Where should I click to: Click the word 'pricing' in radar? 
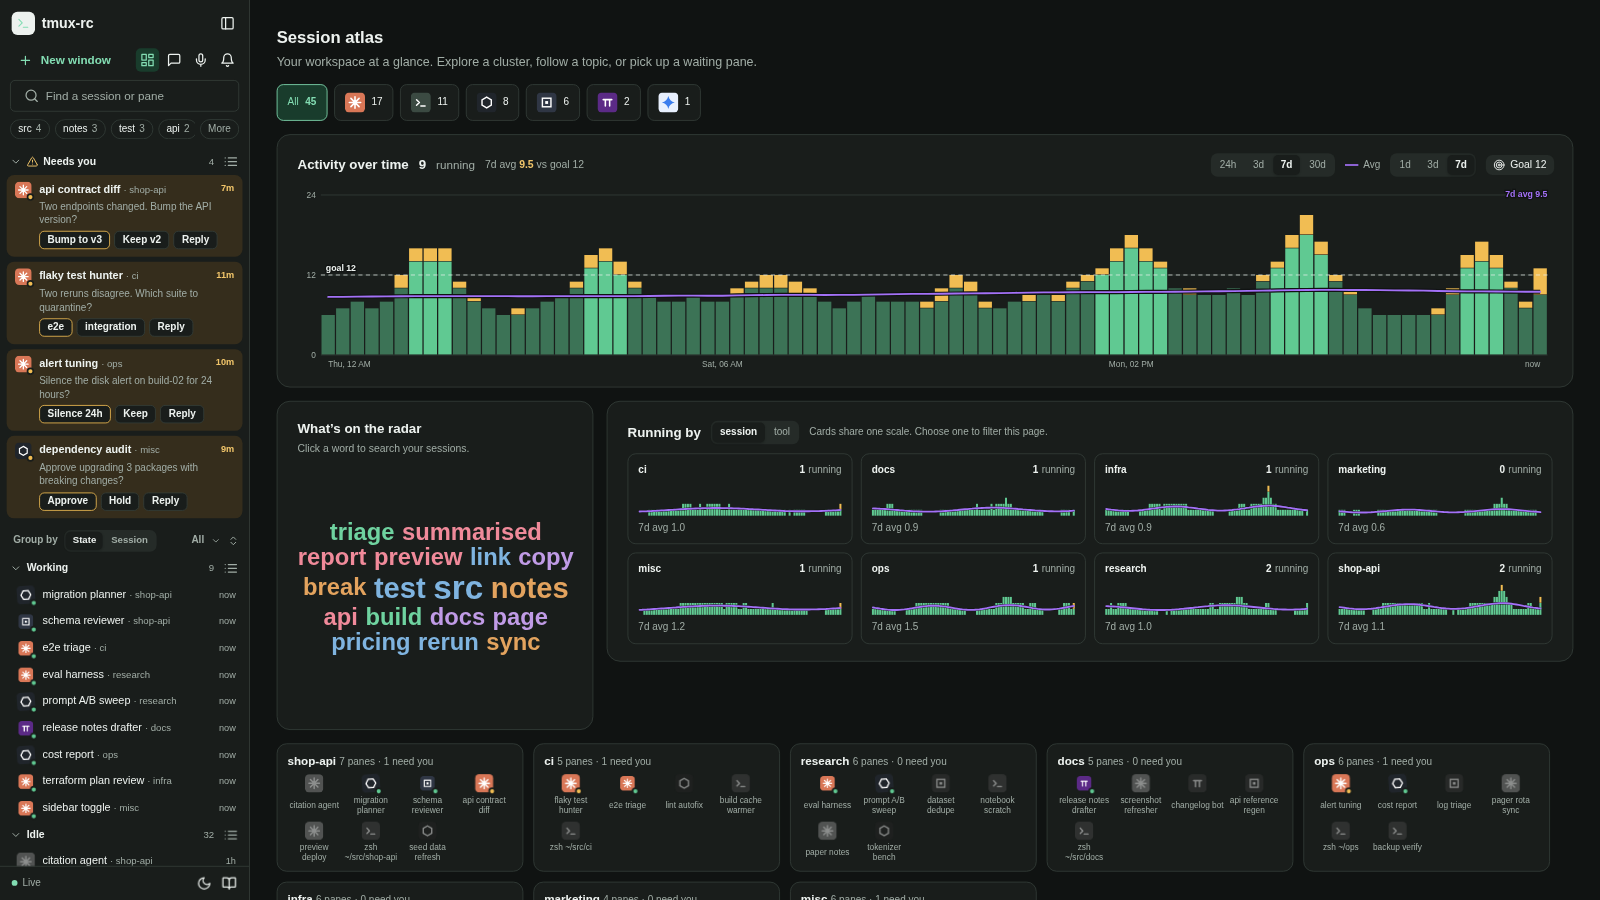click(x=371, y=642)
